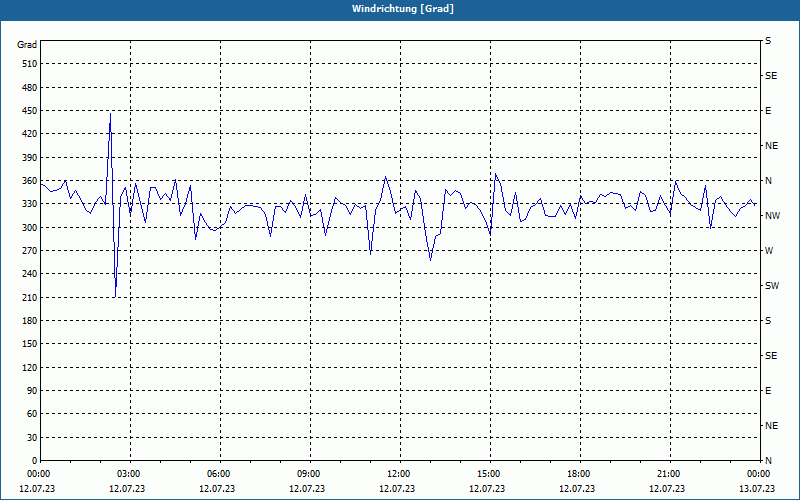Click the "180" left-axis value
Screen dimensions: 800x500
(30, 321)
